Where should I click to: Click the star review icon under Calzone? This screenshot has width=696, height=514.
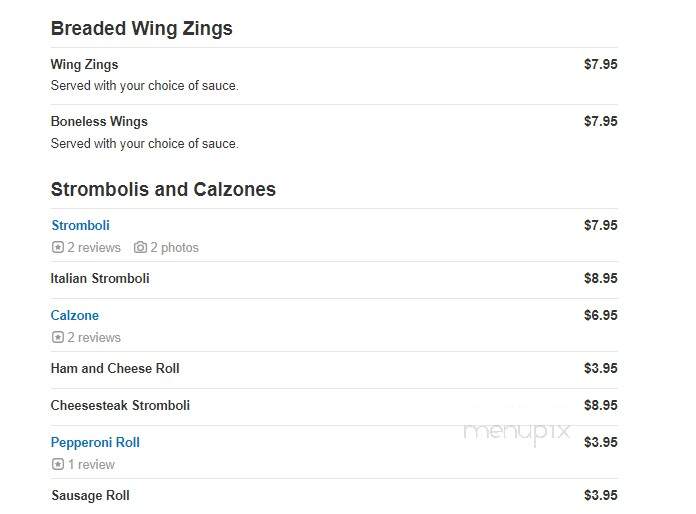click(58, 337)
